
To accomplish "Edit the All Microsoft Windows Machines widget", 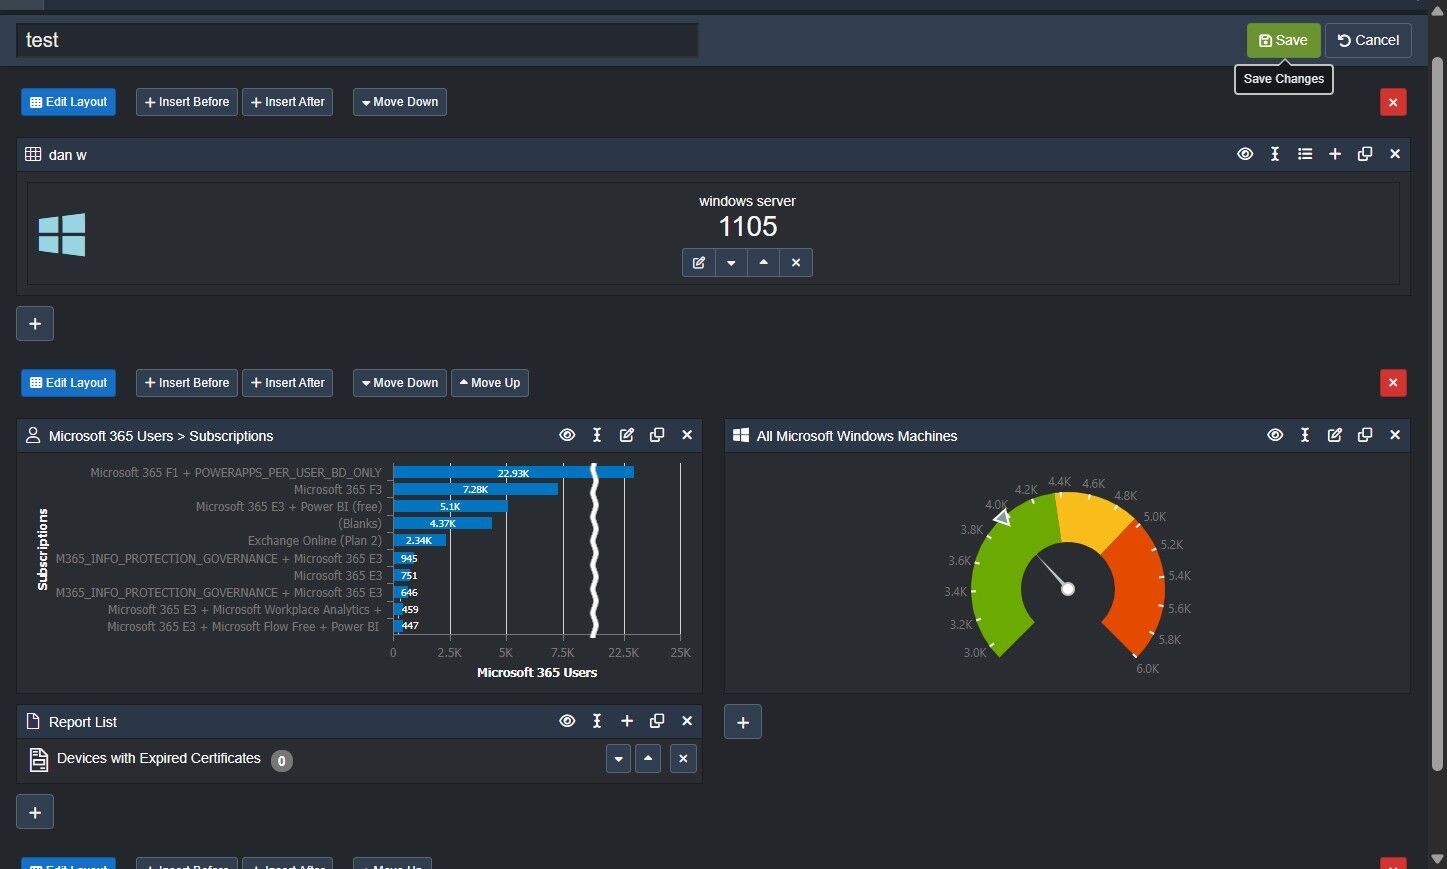I will coord(1335,435).
